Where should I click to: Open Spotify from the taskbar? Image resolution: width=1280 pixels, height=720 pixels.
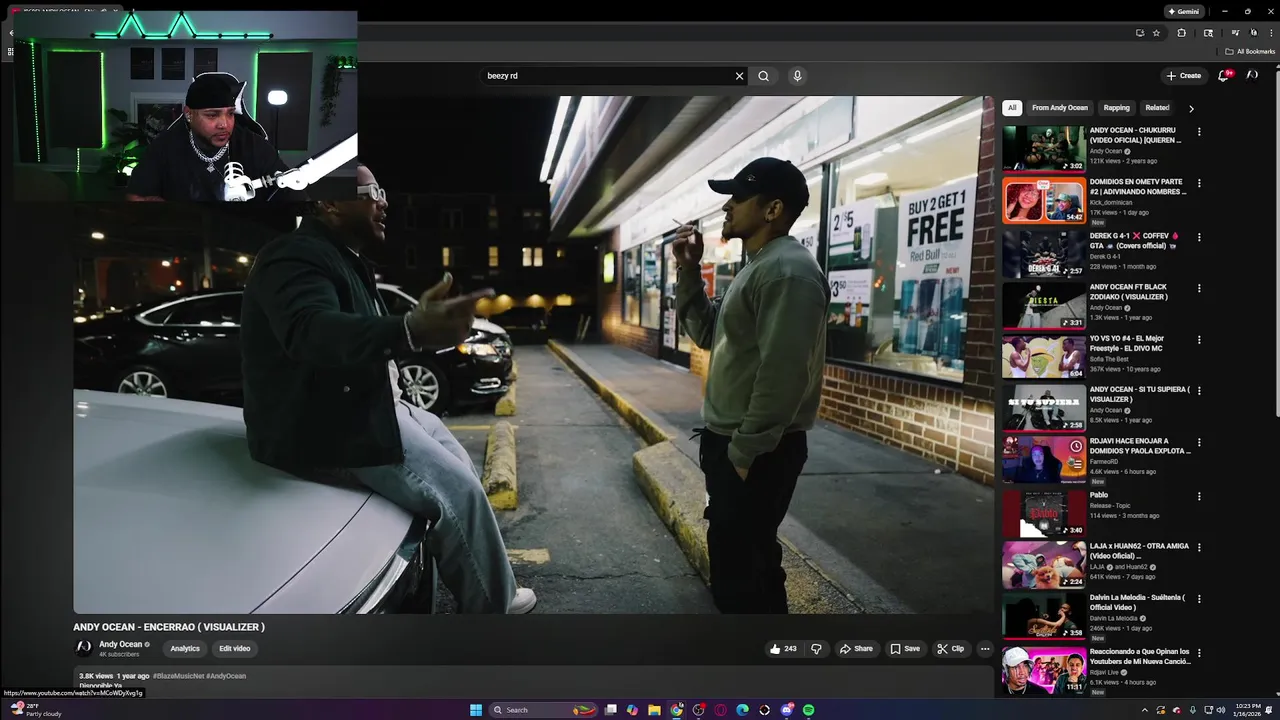point(808,710)
